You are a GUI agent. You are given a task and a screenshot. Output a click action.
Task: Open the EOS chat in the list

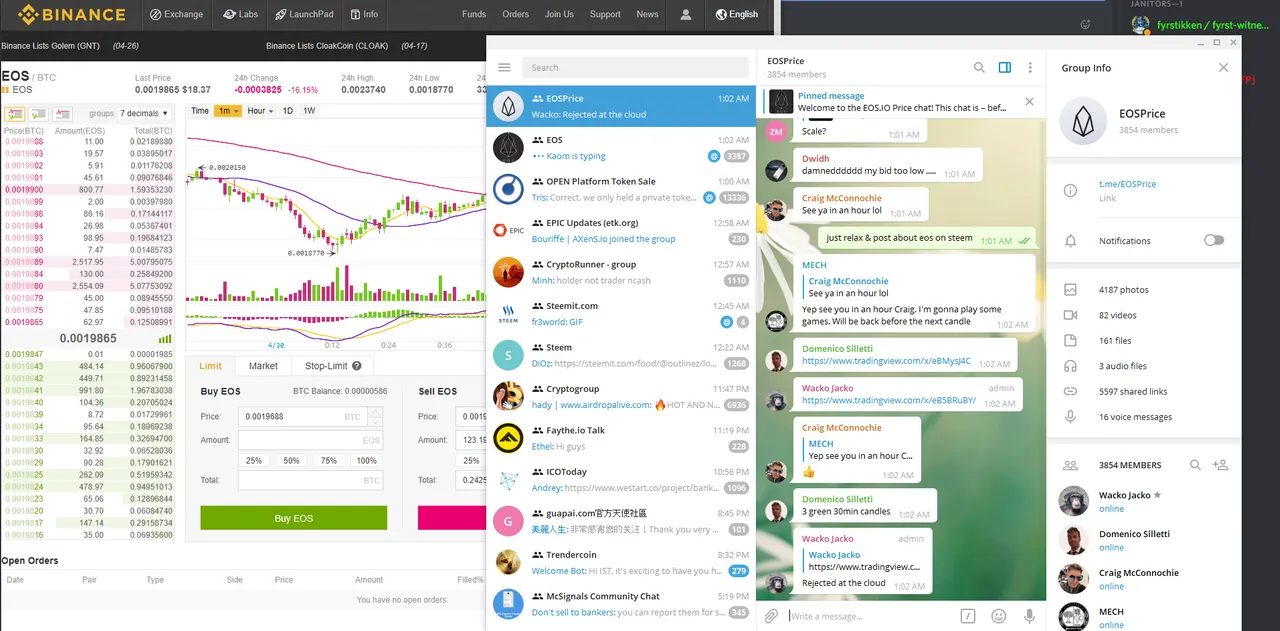[x=621, y=147]
